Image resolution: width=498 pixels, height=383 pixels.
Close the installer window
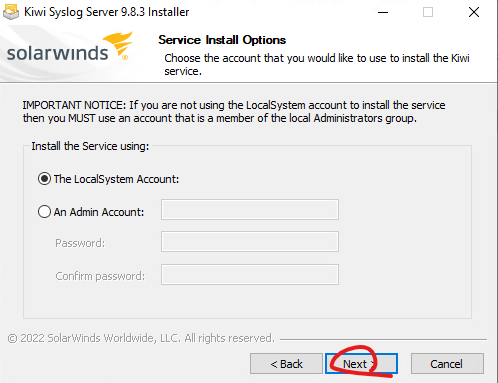coord(474,12)
